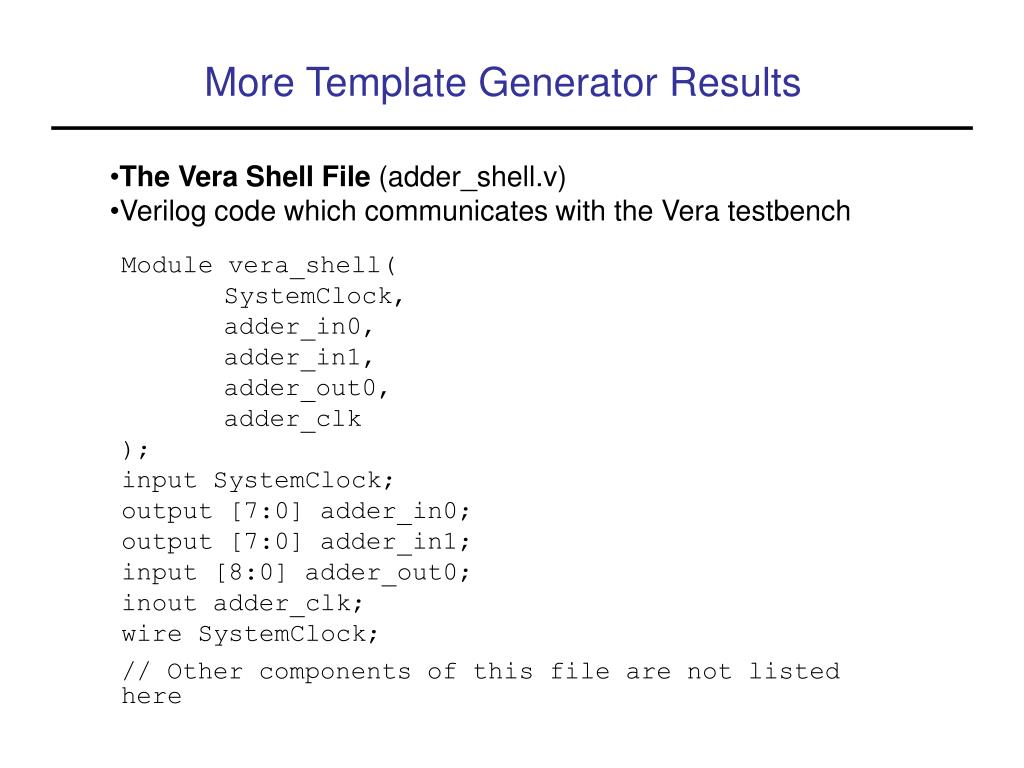Click the closing ); line
This screenshot has height=768, width=1024.
(x=135, y=450)
